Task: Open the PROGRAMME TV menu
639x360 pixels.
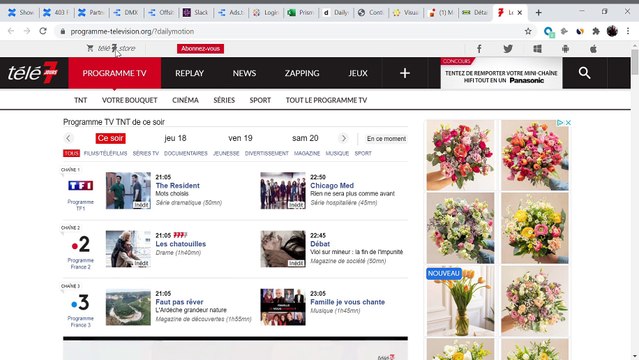Action: coord(115,73)
